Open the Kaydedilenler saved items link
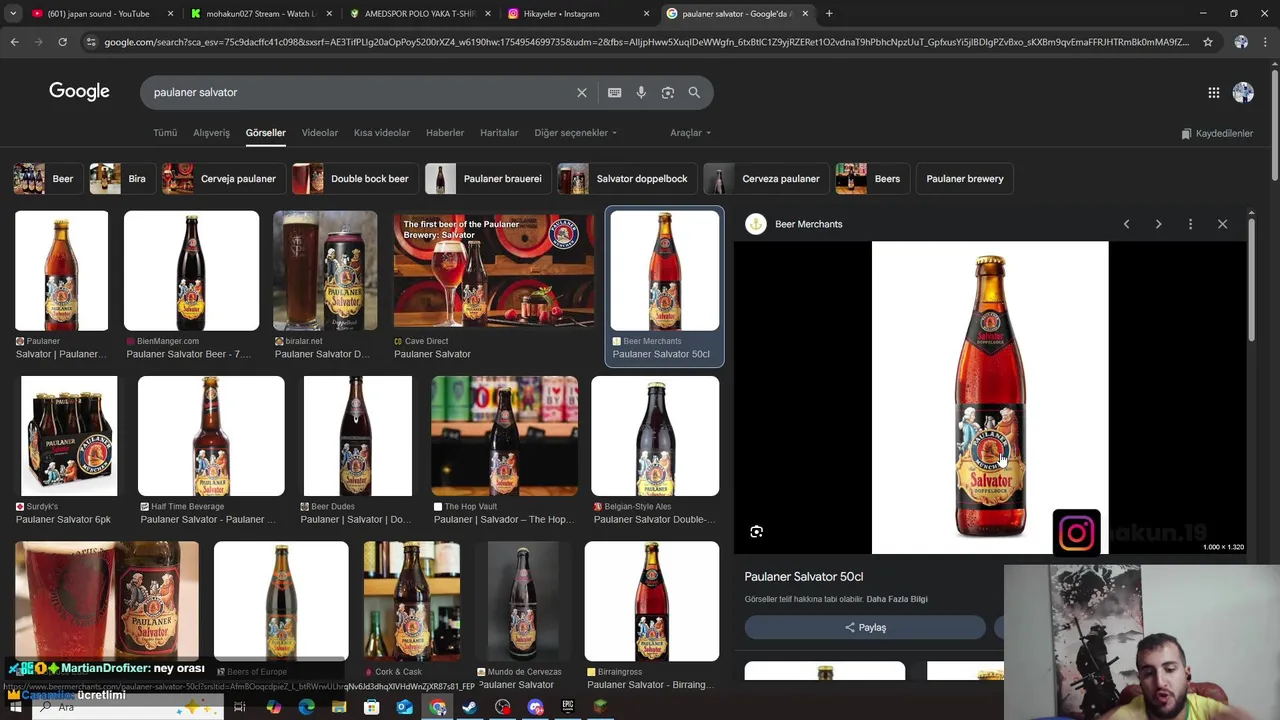The image size is (1280, 720). [1217, 133]
